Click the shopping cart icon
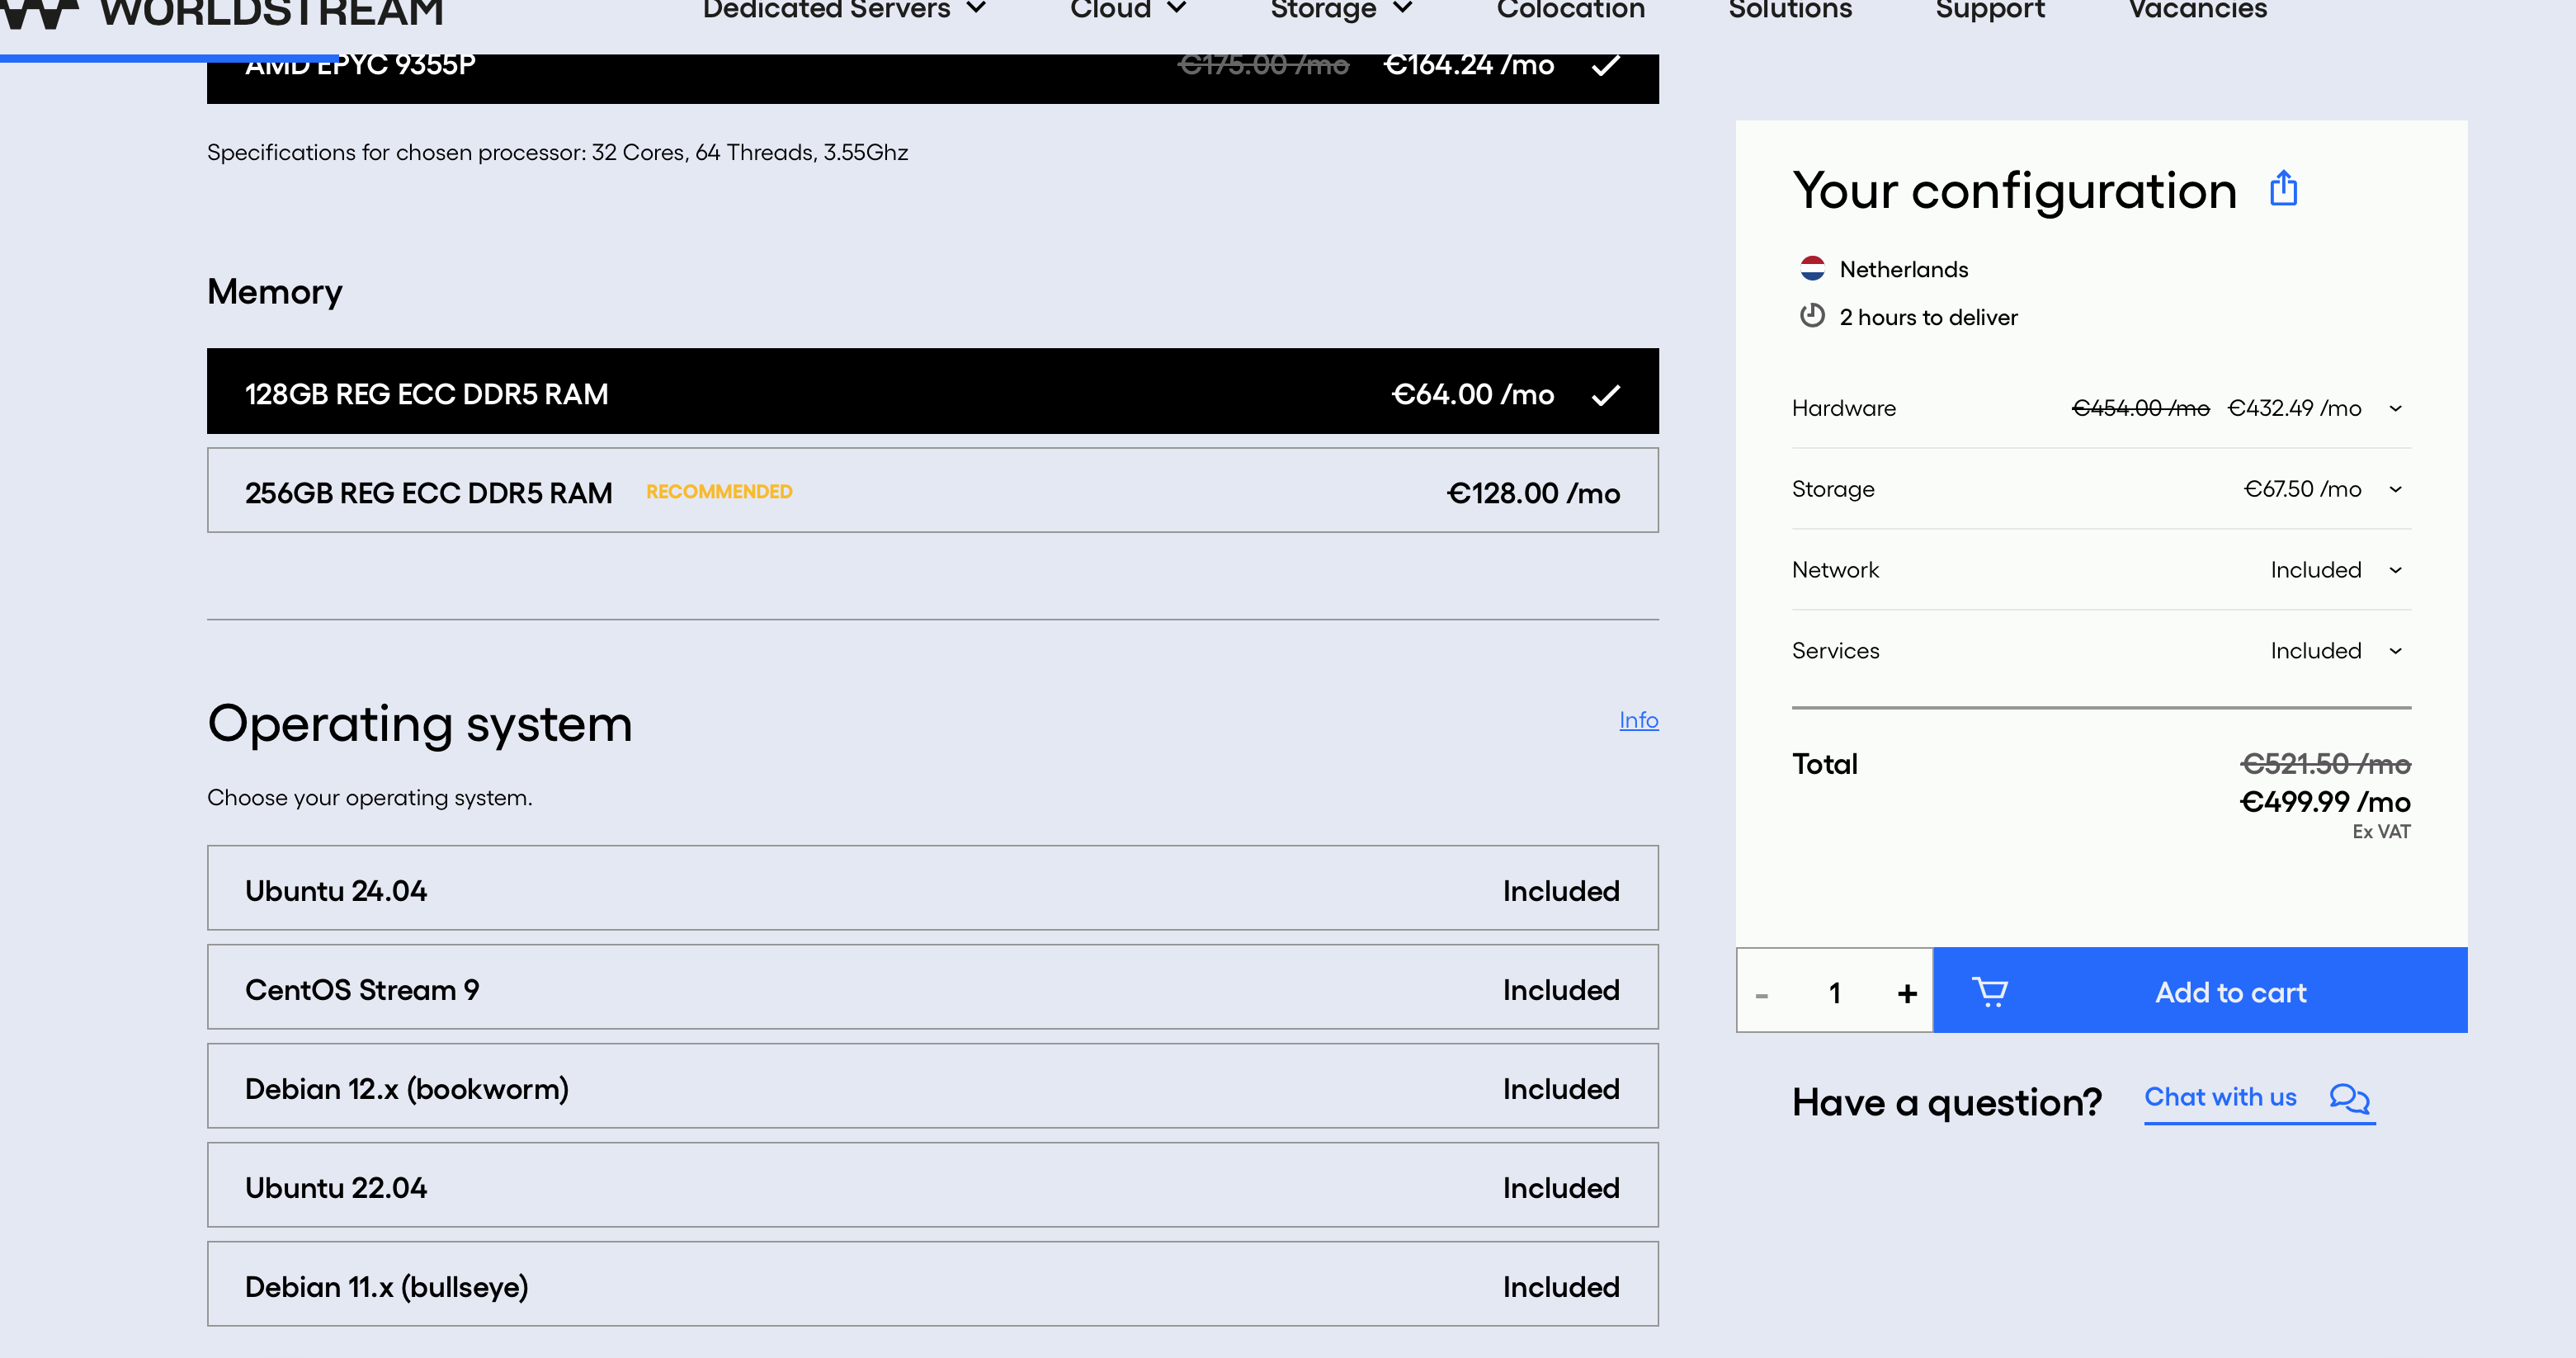This screenshot has height=1358, width=2576. click(1989, 991)
